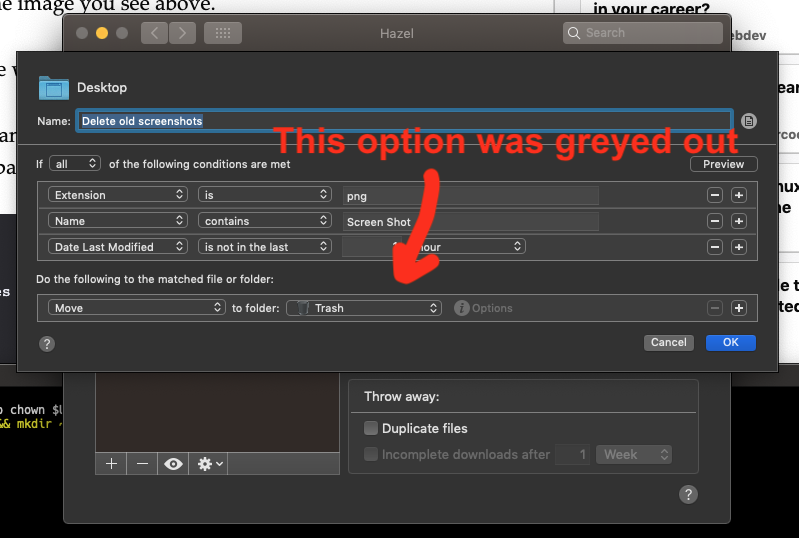This screenshot has width=799, height=538.
Task: Open the Week period dropdown
Action: (x=634, y=454)
